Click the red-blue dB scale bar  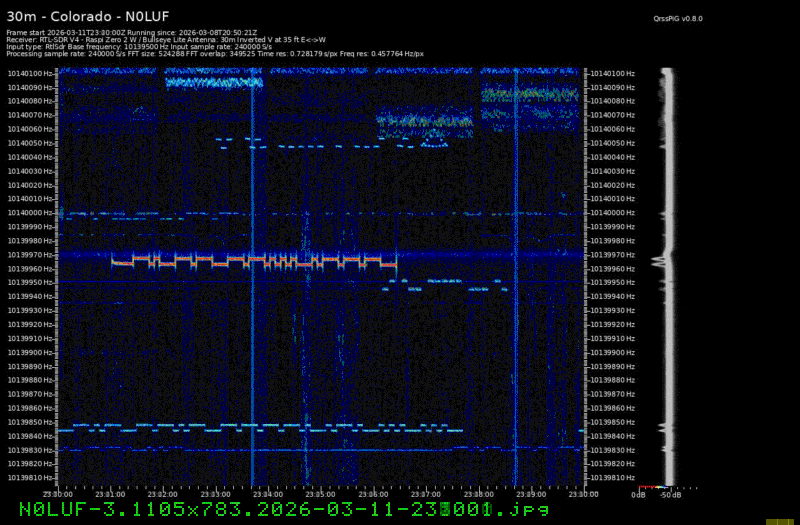click(x=650, y=487)
